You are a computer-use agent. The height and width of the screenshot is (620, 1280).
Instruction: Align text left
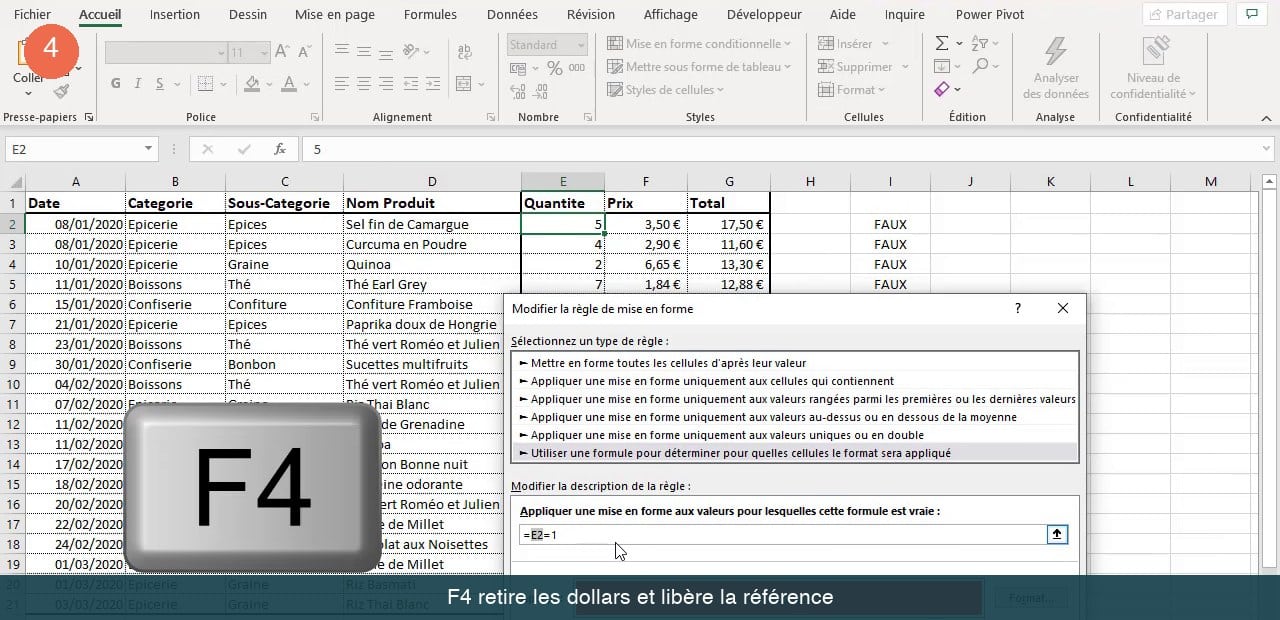(342, 84)
